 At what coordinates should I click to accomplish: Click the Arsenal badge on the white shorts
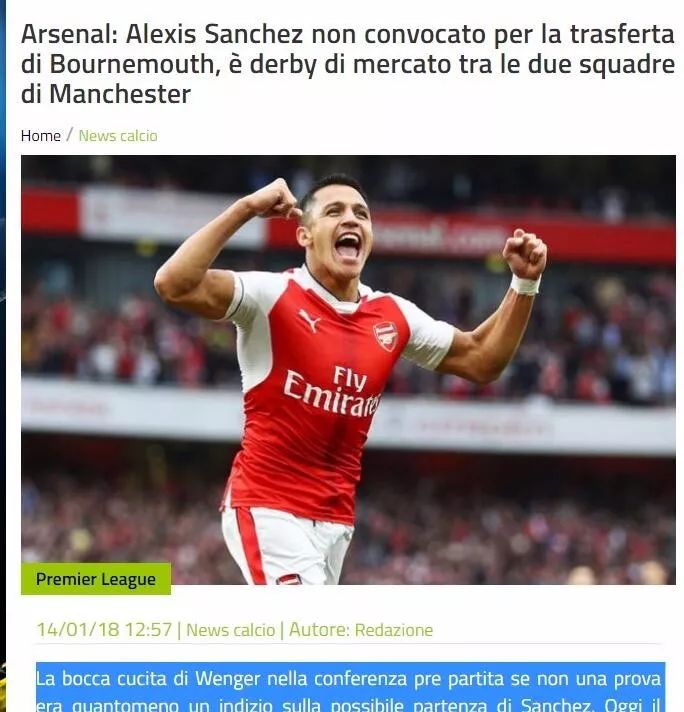pos(288,579)
